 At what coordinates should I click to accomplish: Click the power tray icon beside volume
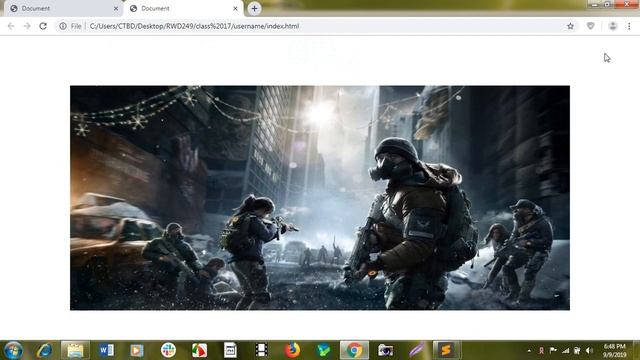click(577, 351)
